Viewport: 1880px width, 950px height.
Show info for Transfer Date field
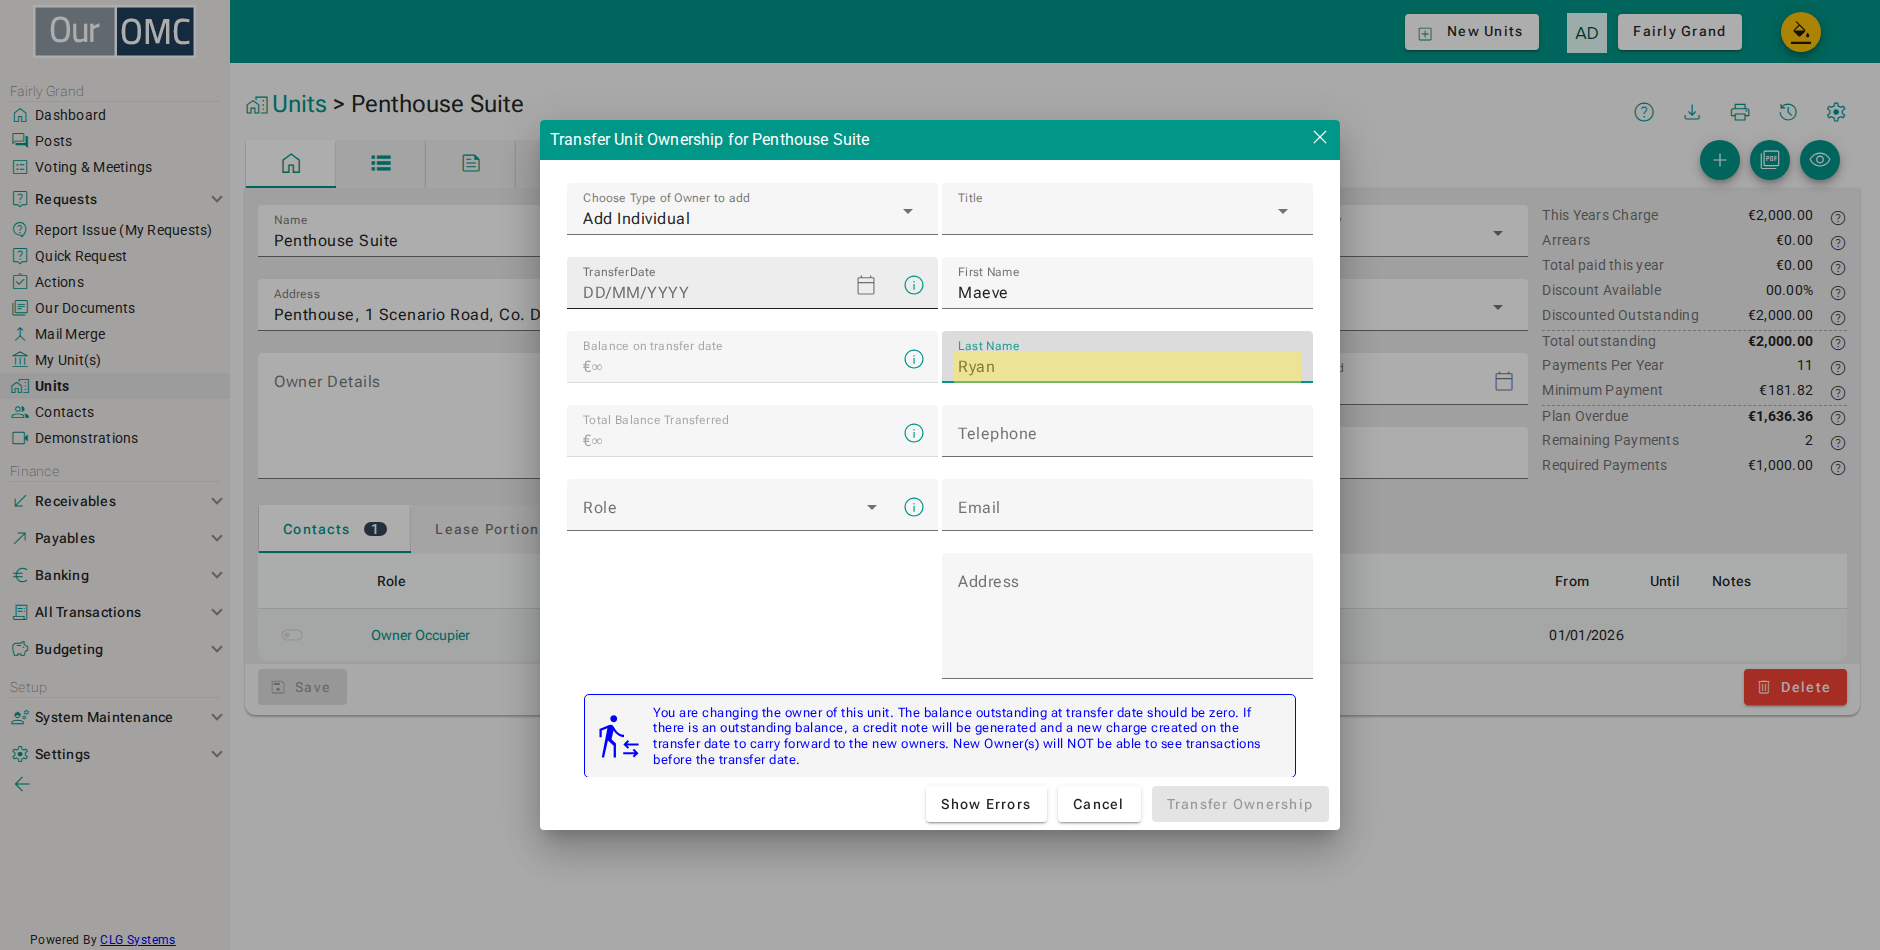coord(914,285)
